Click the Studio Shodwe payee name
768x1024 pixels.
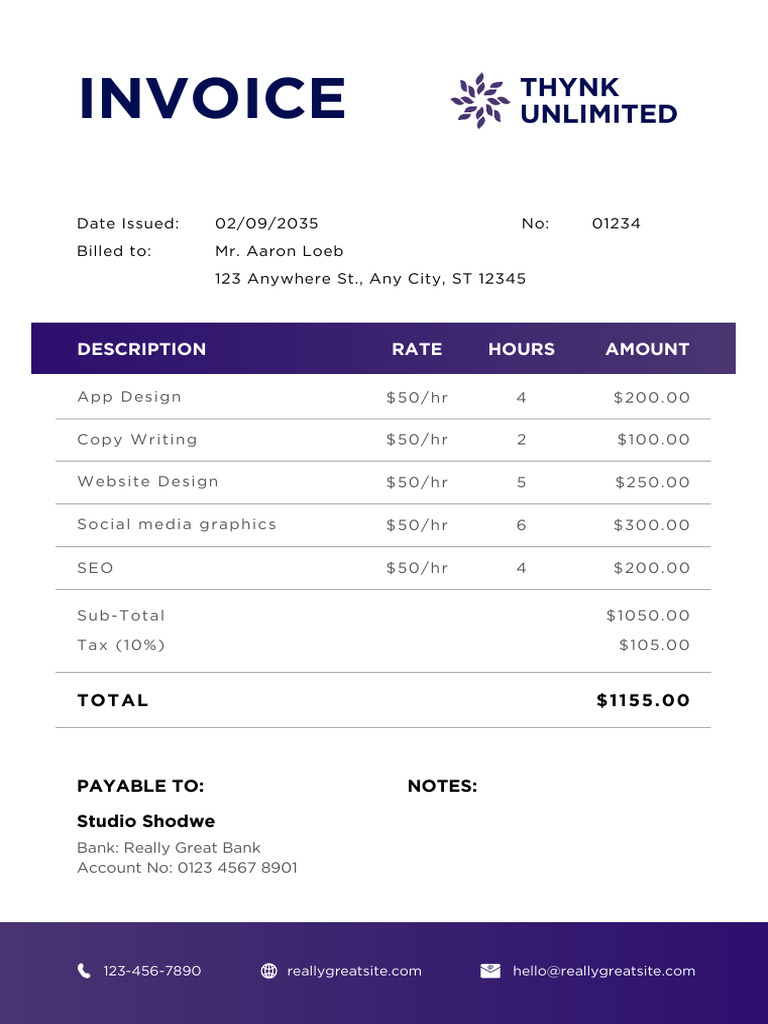146,821
